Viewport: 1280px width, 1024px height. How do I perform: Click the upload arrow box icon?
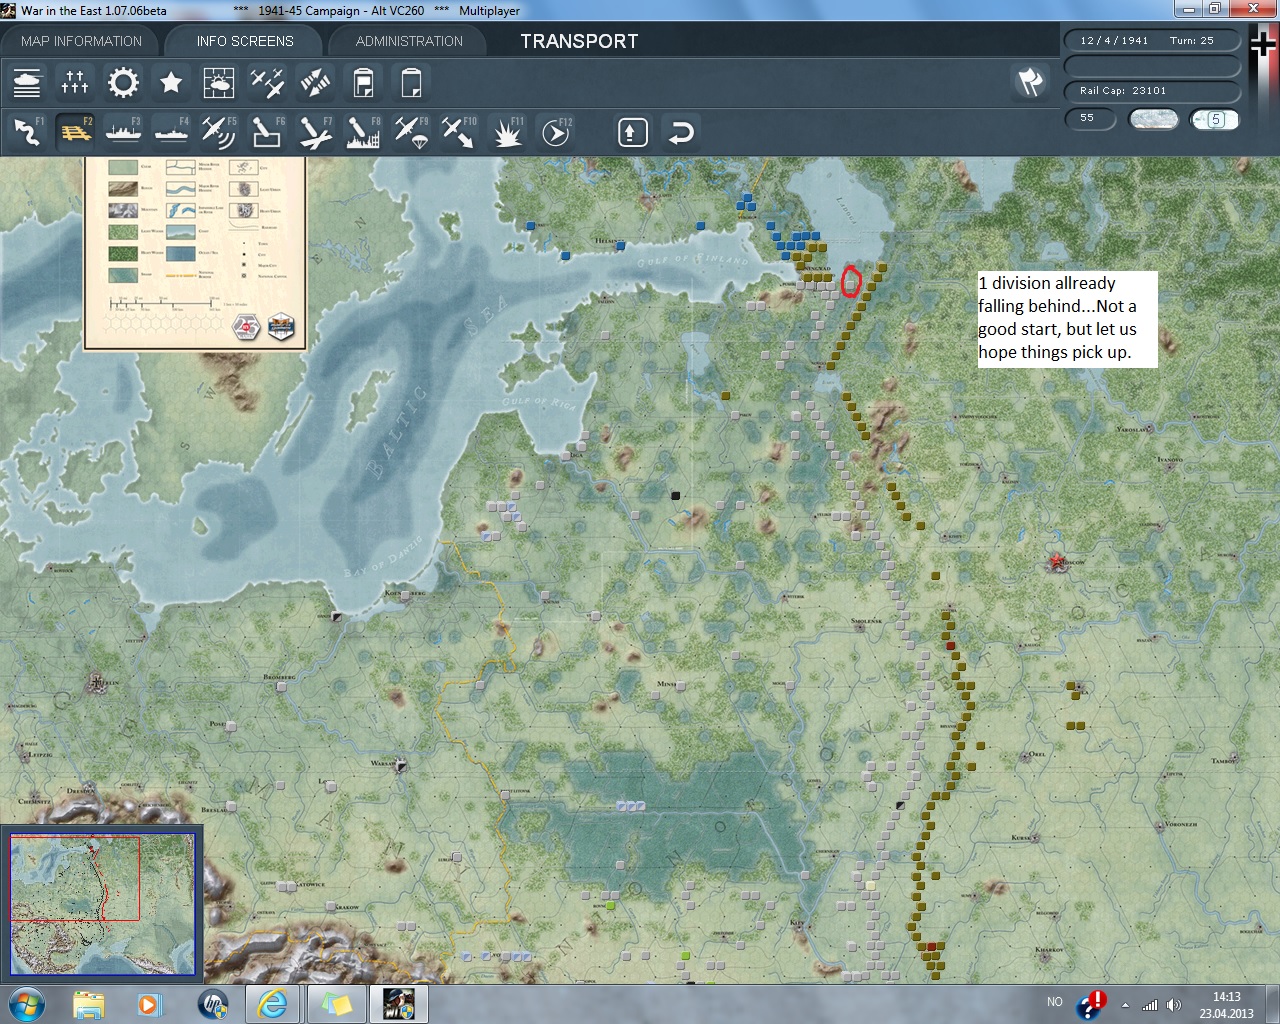[x=633, y=132]
